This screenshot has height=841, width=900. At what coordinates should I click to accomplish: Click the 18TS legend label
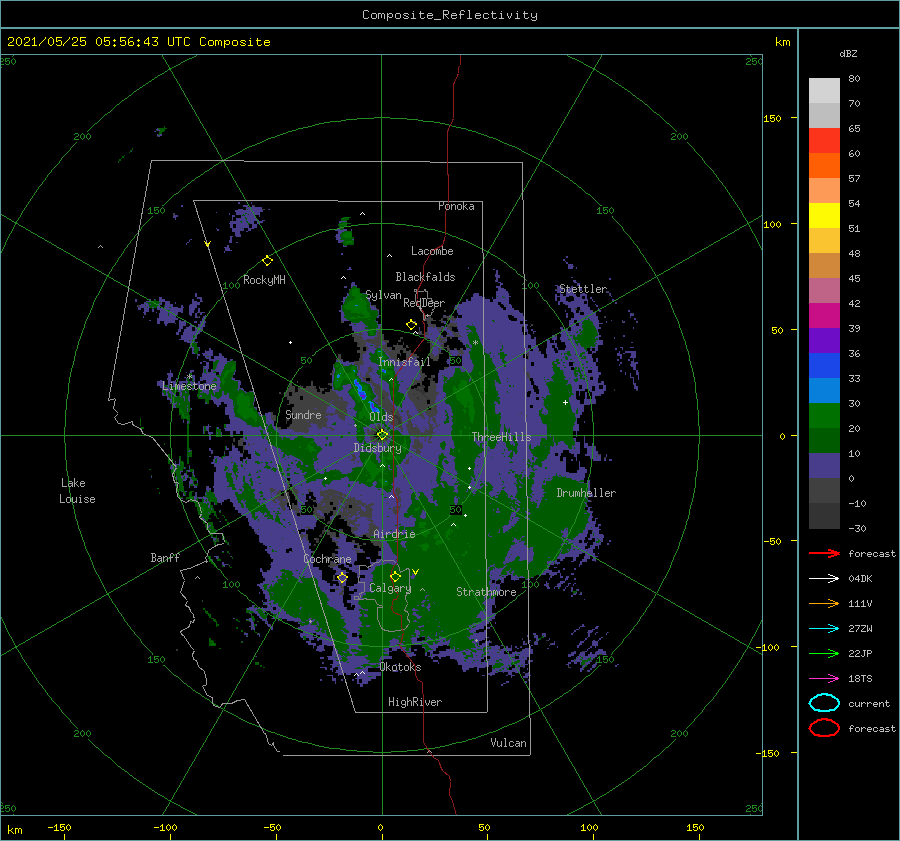click(x=860, y=679)
